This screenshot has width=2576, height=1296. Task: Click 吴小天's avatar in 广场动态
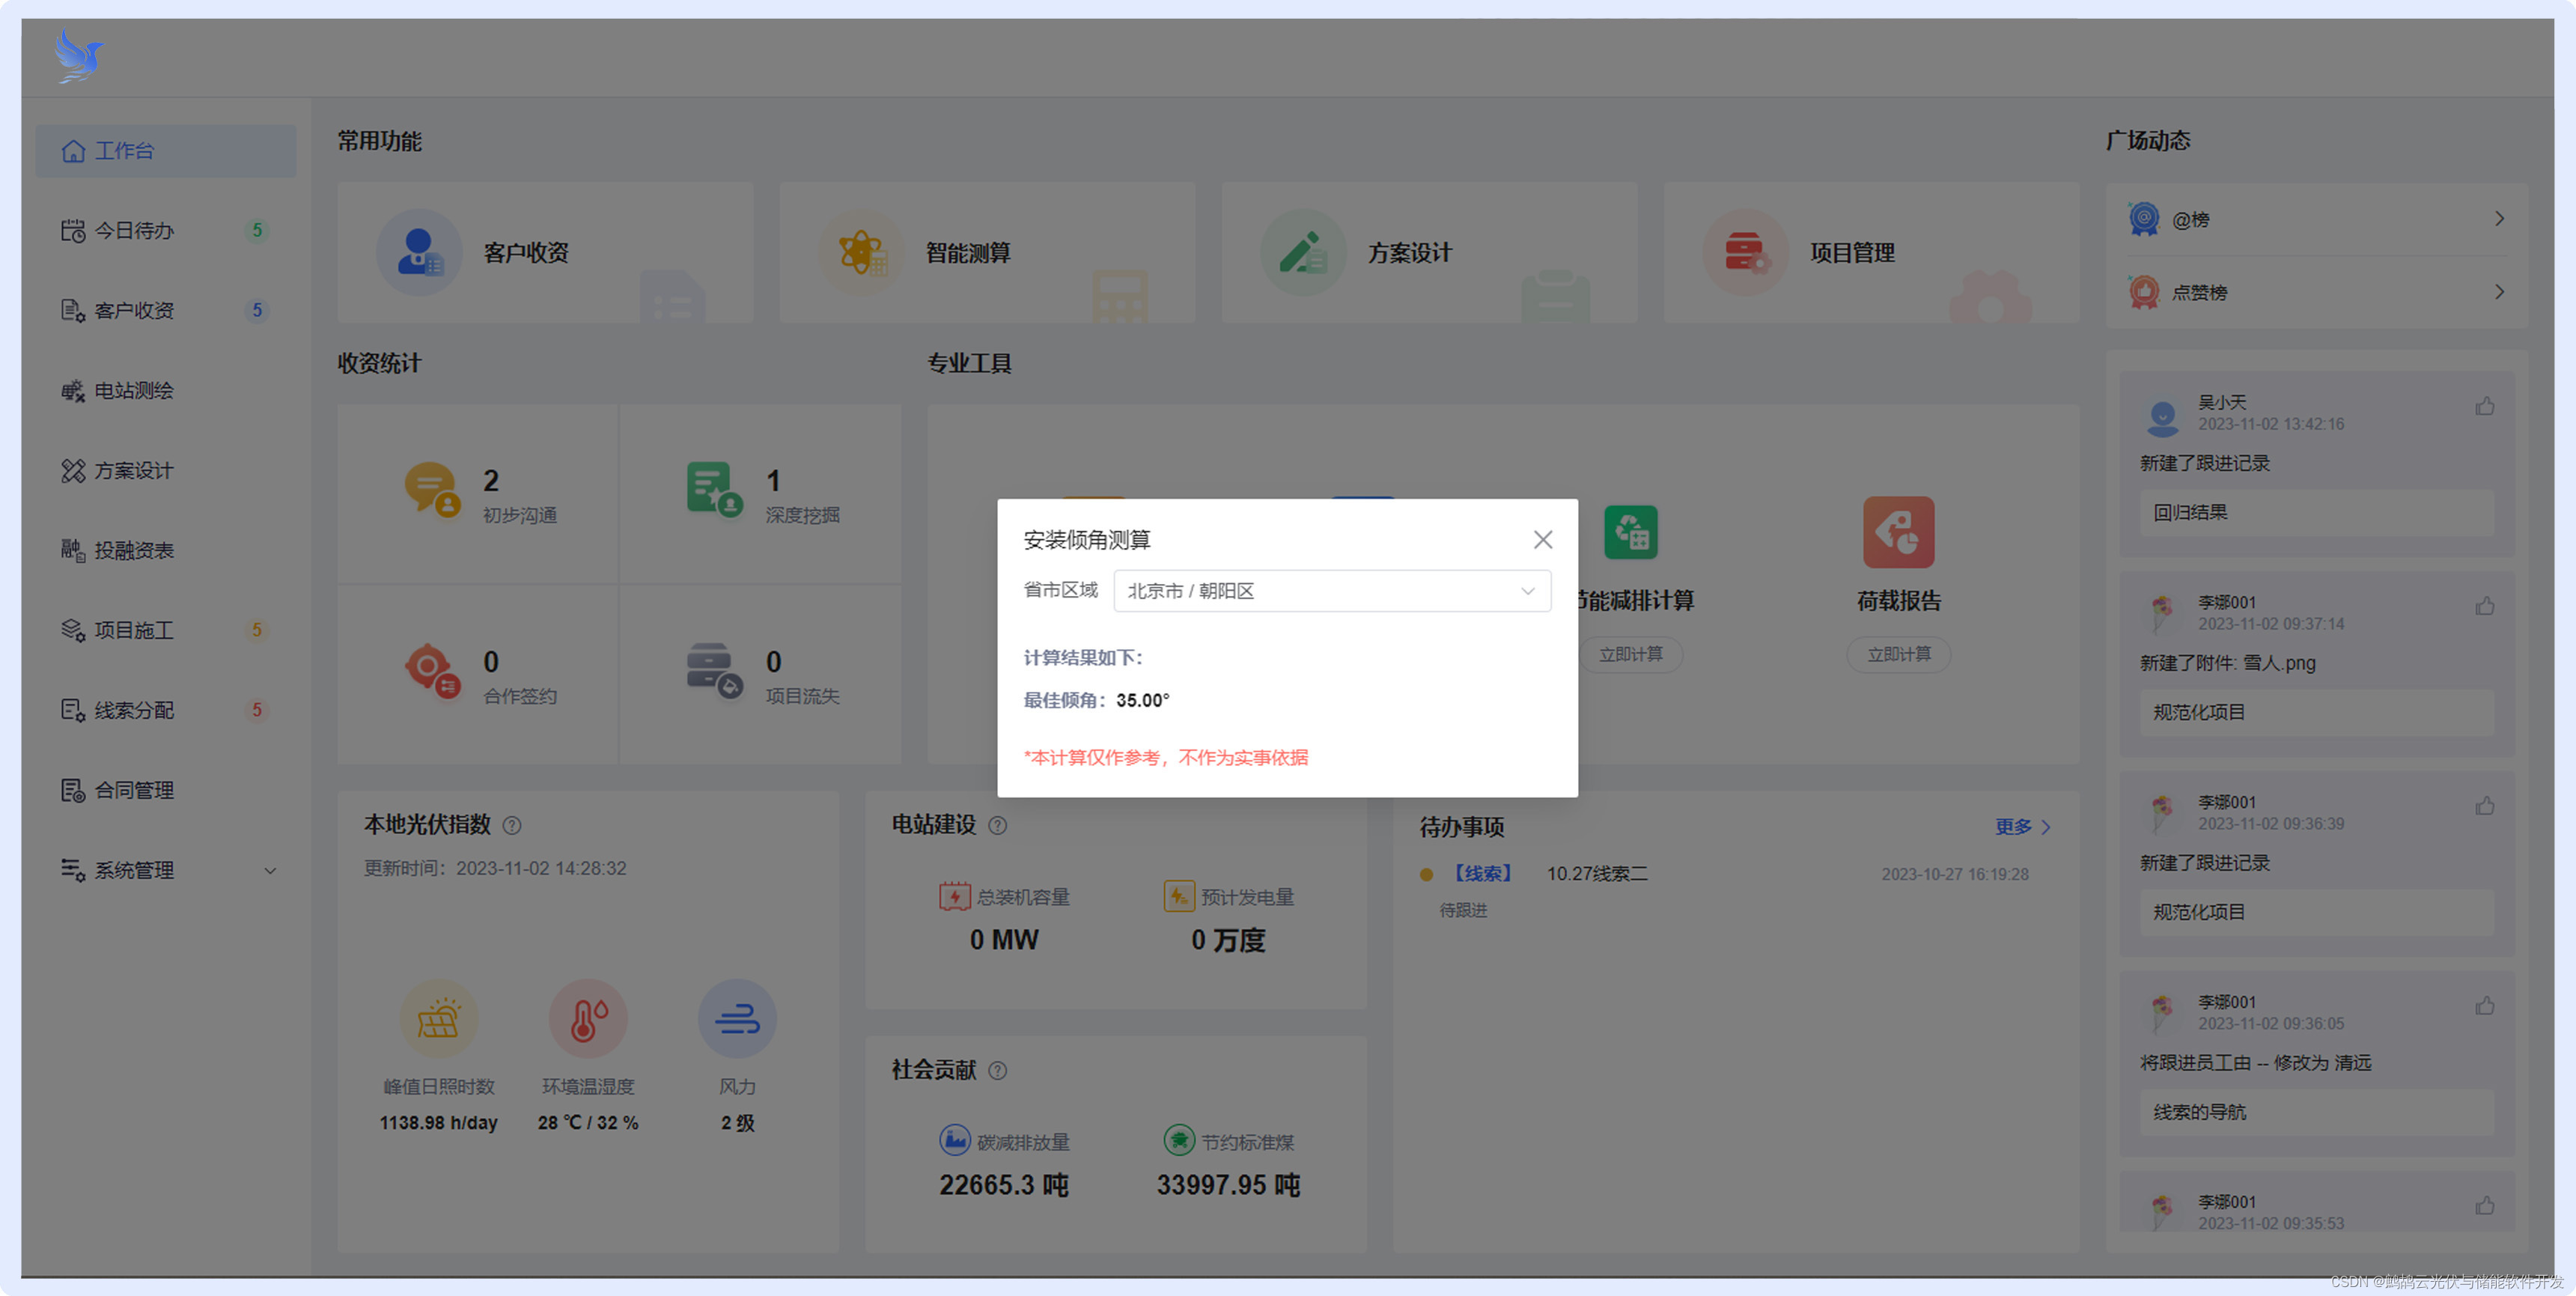[x=2162, y=418]
